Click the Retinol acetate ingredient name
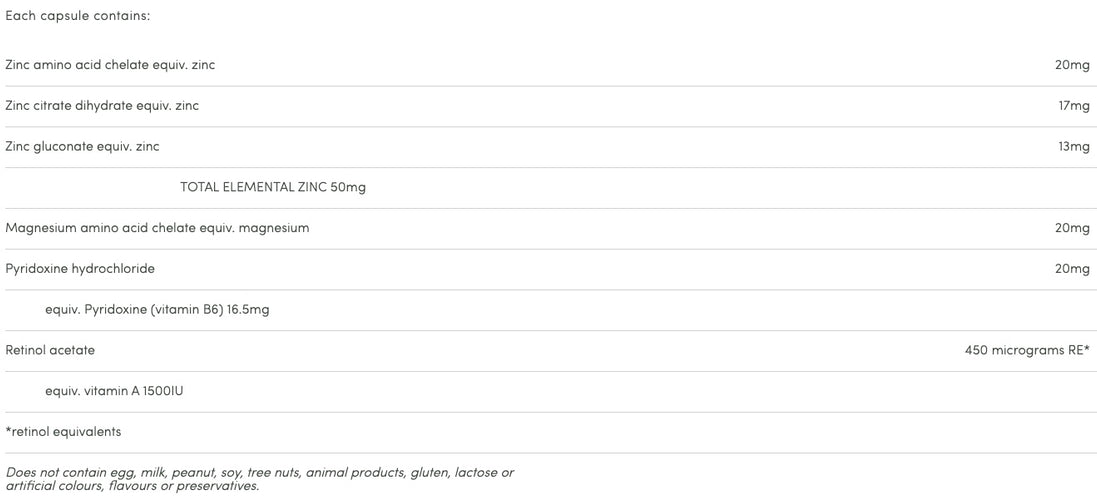The width and height of the screenshot is (1097, 500). point(50,351)
